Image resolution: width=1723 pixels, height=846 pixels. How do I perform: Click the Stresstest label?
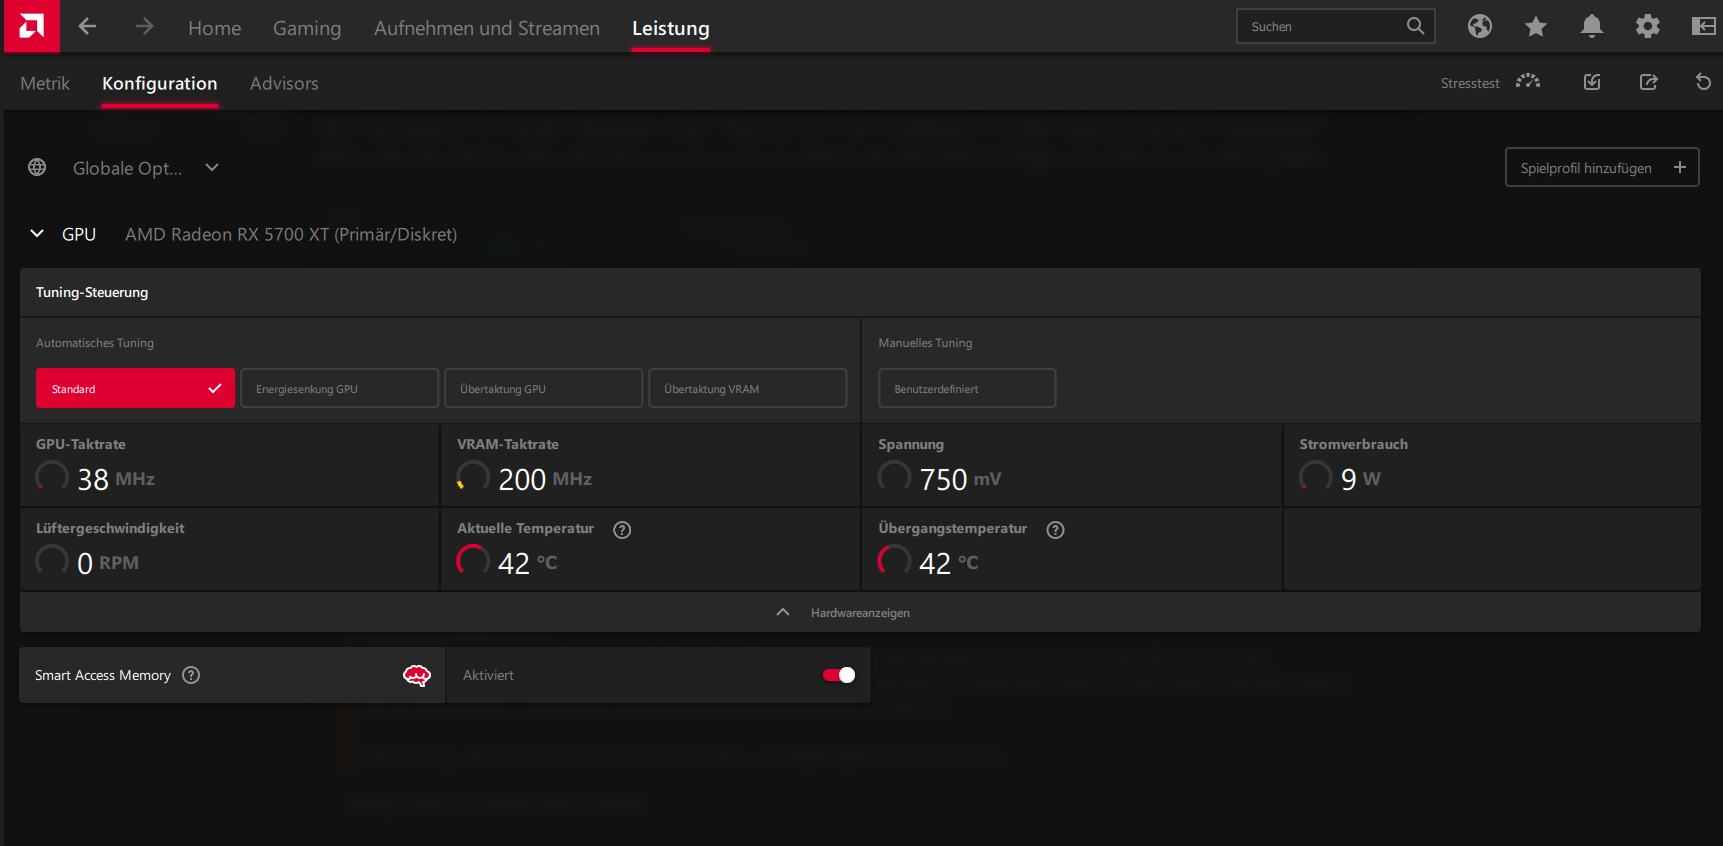tap(1470, 83)
